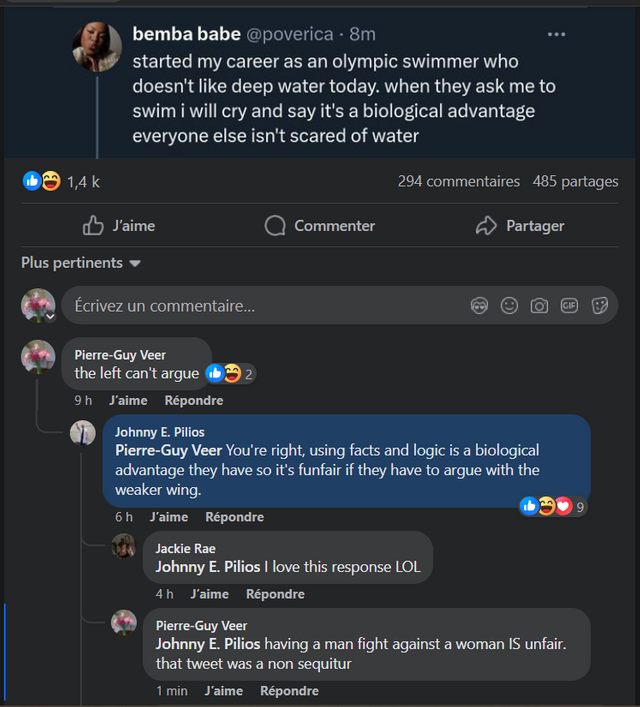This screenshot has width=640, height=707.
Task: Click the Partager share button
Action: (520, 226)
